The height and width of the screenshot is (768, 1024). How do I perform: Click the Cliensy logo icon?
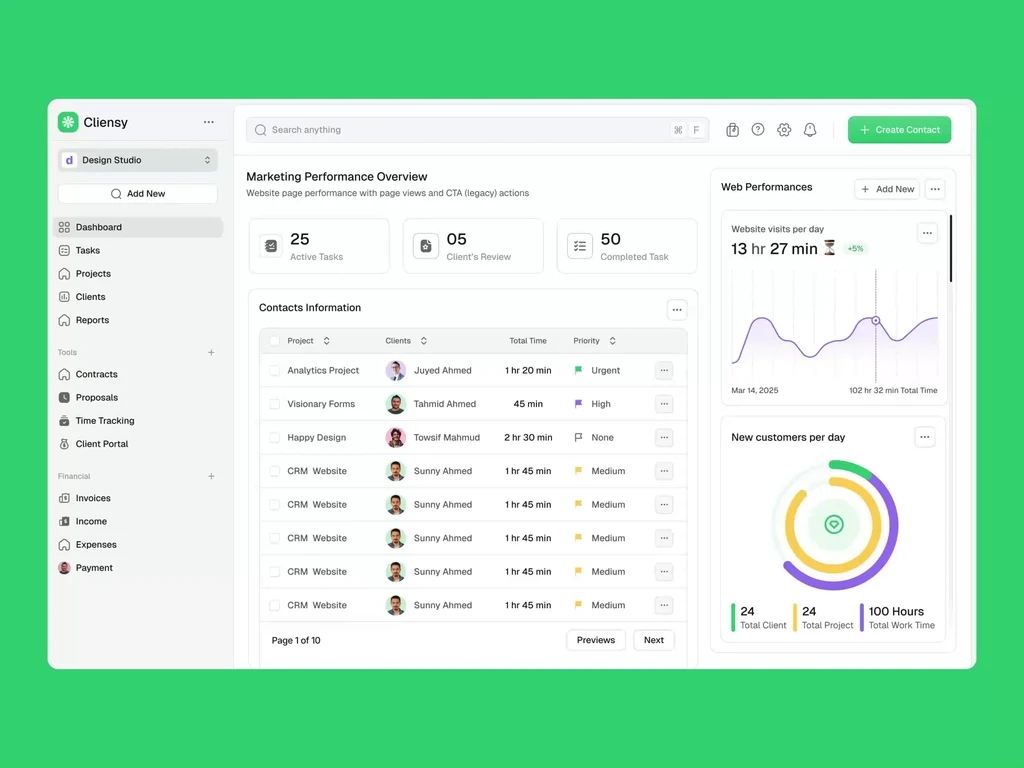click(68, 122)
